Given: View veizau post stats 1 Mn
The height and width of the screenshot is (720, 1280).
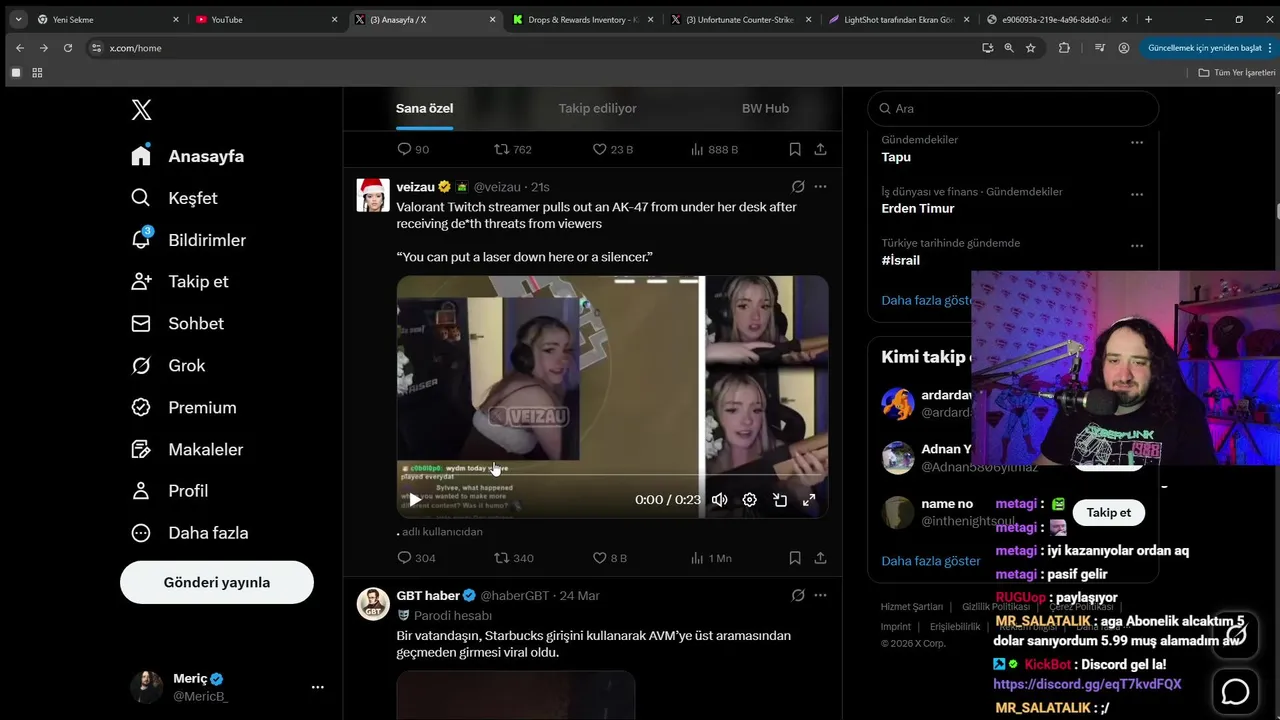Looking at the screenshot, I should pyautogui.click(x=710, y=558).
